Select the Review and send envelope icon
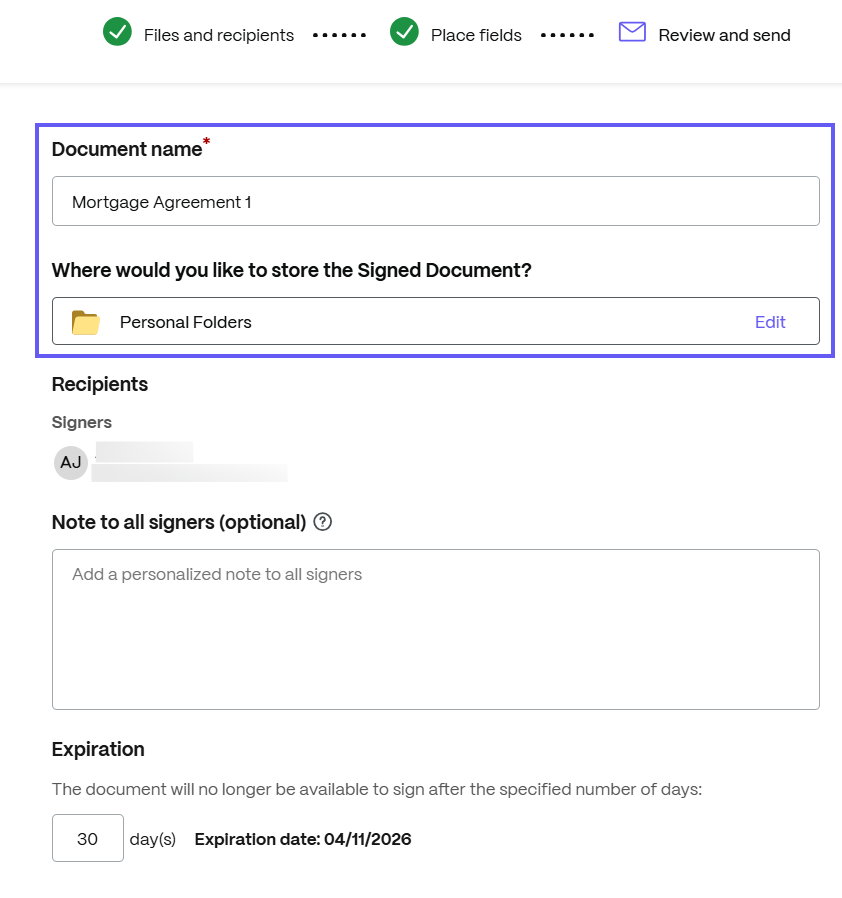The image size is (842, 898). [x=632, y=32]
